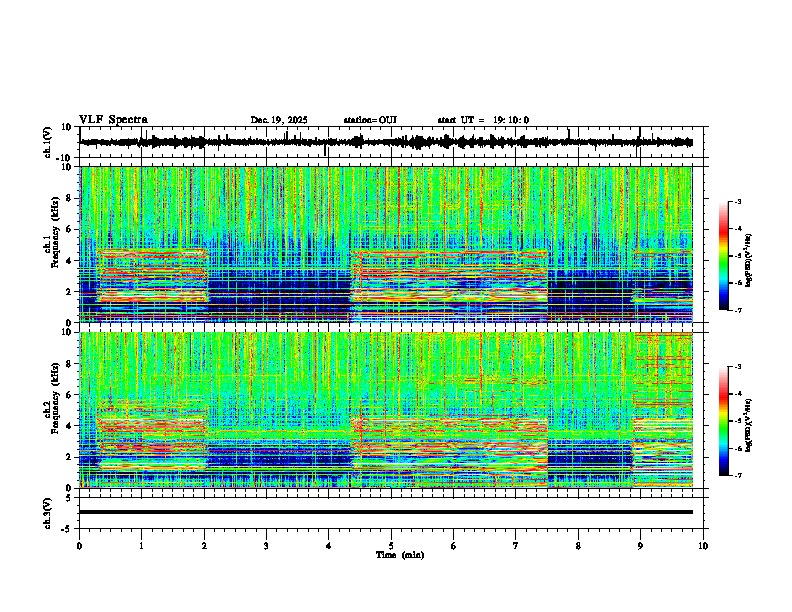The height and width of the screenshot is (612, 792).
Task: Select the date text "Dec. 19, 2025"
Action: point(279,120)
